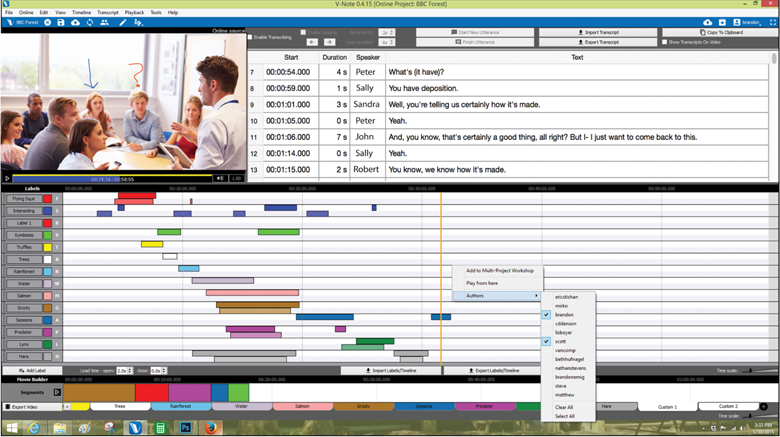This screenshot has width=780, height=437.
Task: Launch Firefox from the taskbar
Action: click(211, 427)
